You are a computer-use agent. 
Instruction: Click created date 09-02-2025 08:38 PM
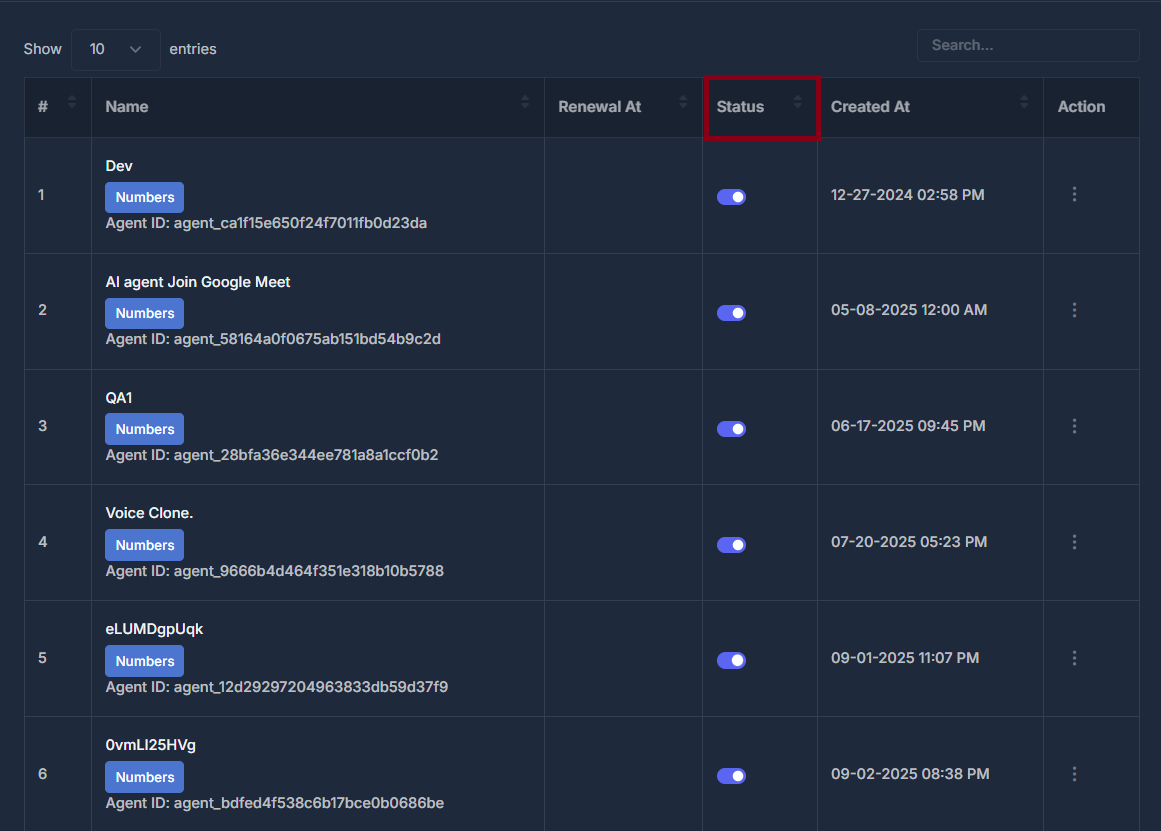910,774
